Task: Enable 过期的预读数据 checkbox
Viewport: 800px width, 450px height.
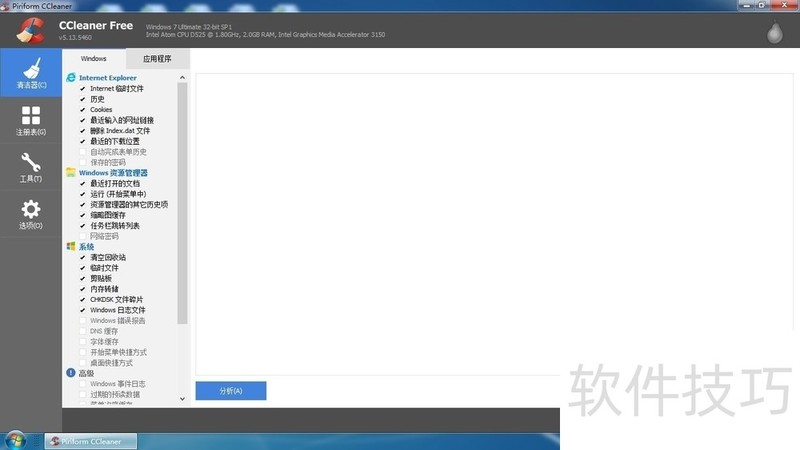Action: click(83, 394)
